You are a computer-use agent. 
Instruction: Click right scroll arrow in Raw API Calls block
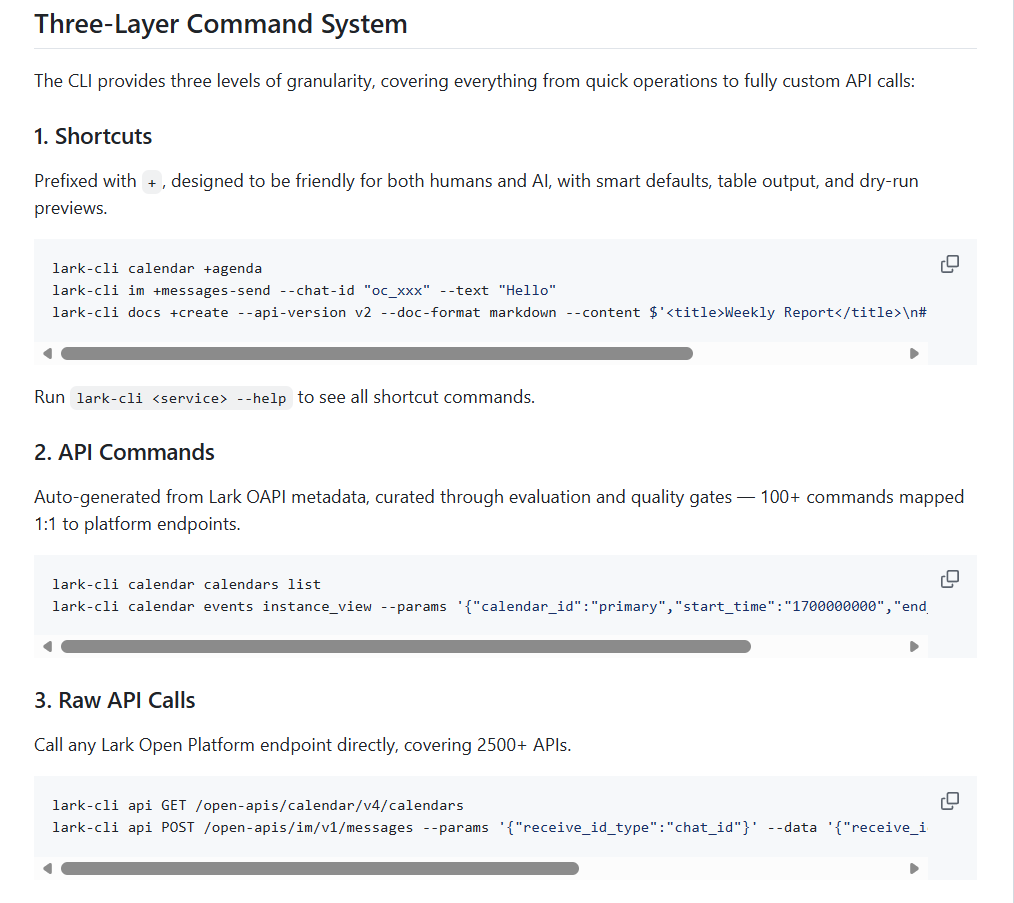click(x=914, y=868)
